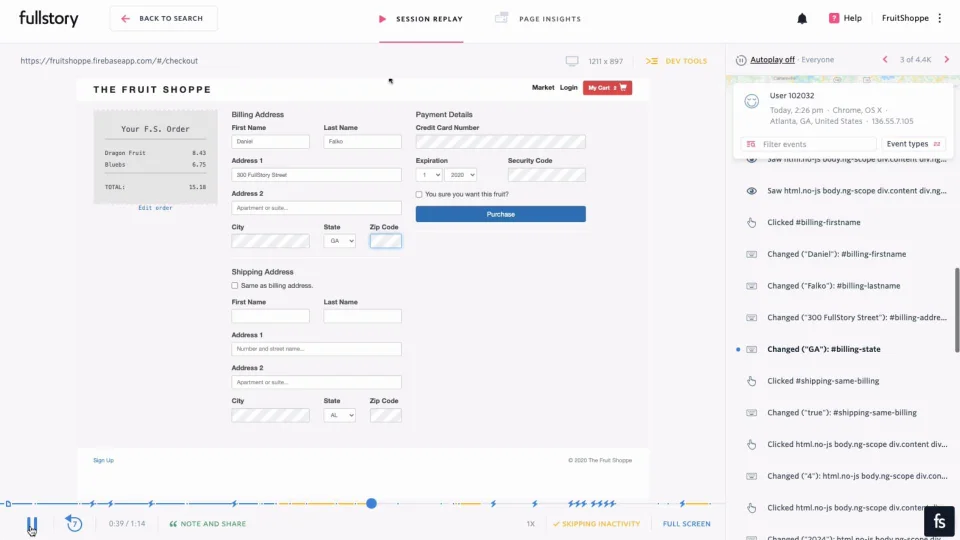Toggle Autoplay off setting
Screen dimensions: 960x540
click(772, 60)
